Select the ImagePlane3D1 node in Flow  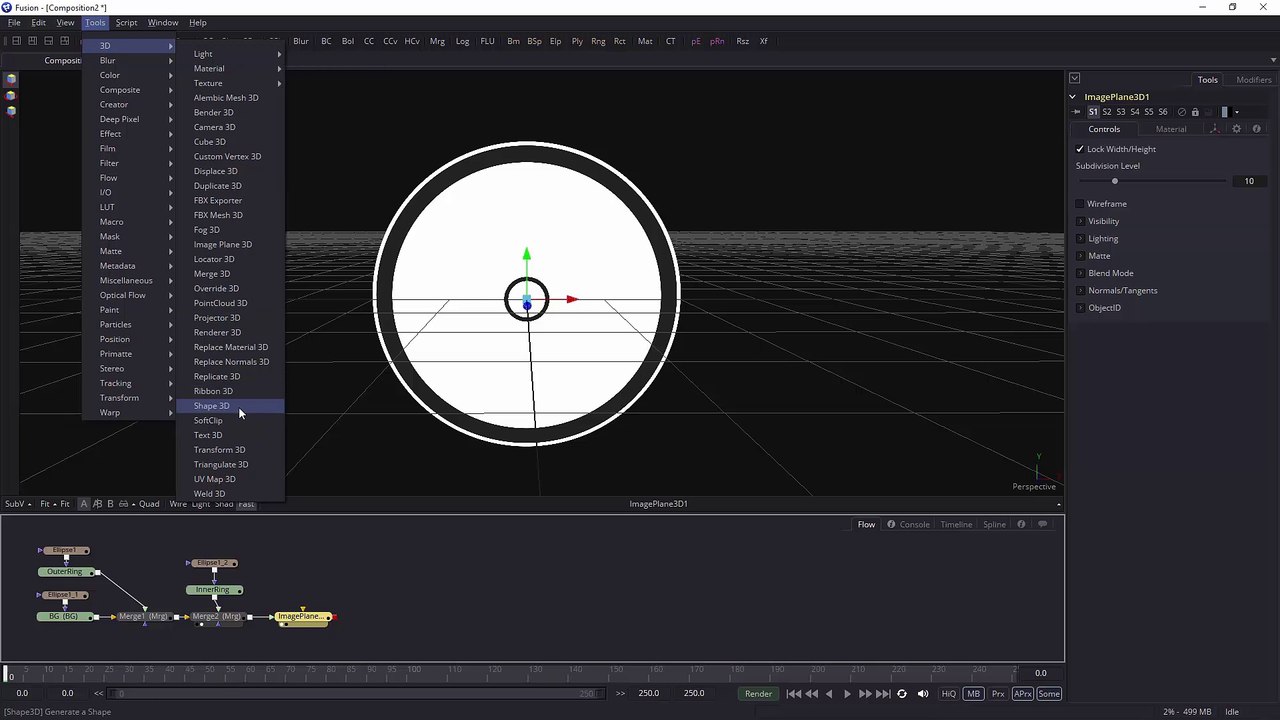[302, 616]
